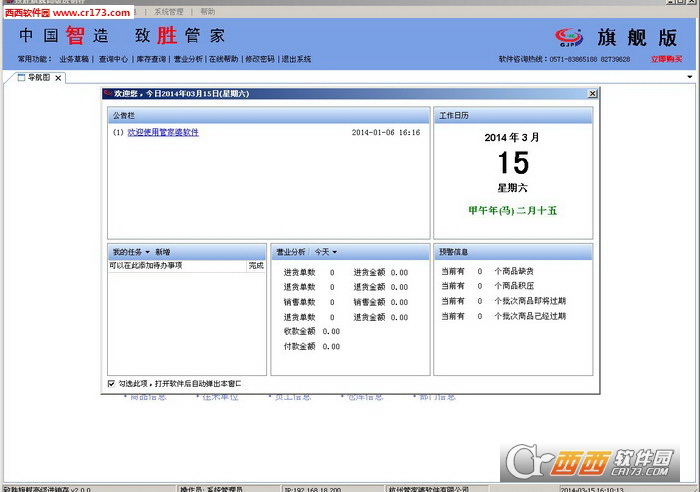Close the 导航图 tab with its X
700x492 pixels.
click(x=58, y=78)
